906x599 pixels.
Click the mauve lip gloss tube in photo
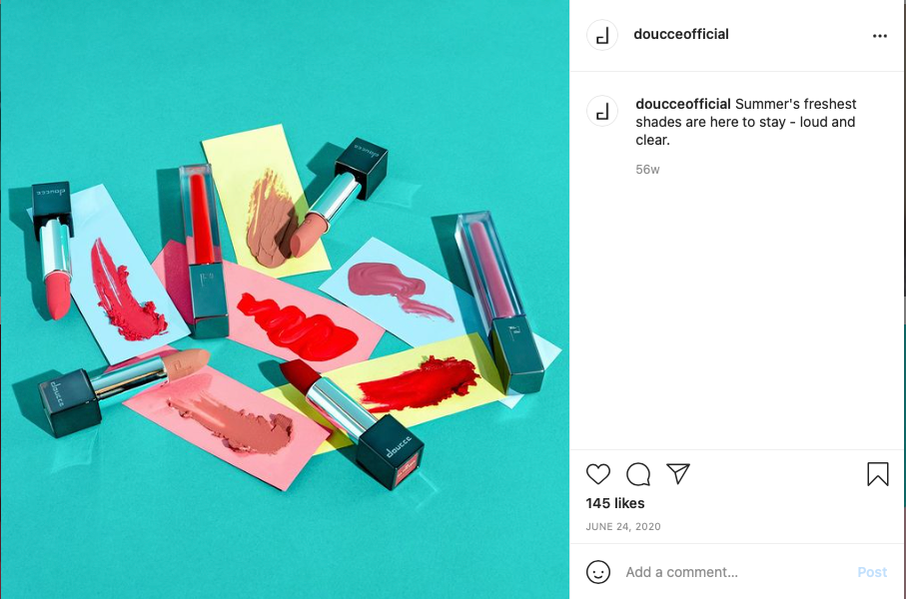500,302
